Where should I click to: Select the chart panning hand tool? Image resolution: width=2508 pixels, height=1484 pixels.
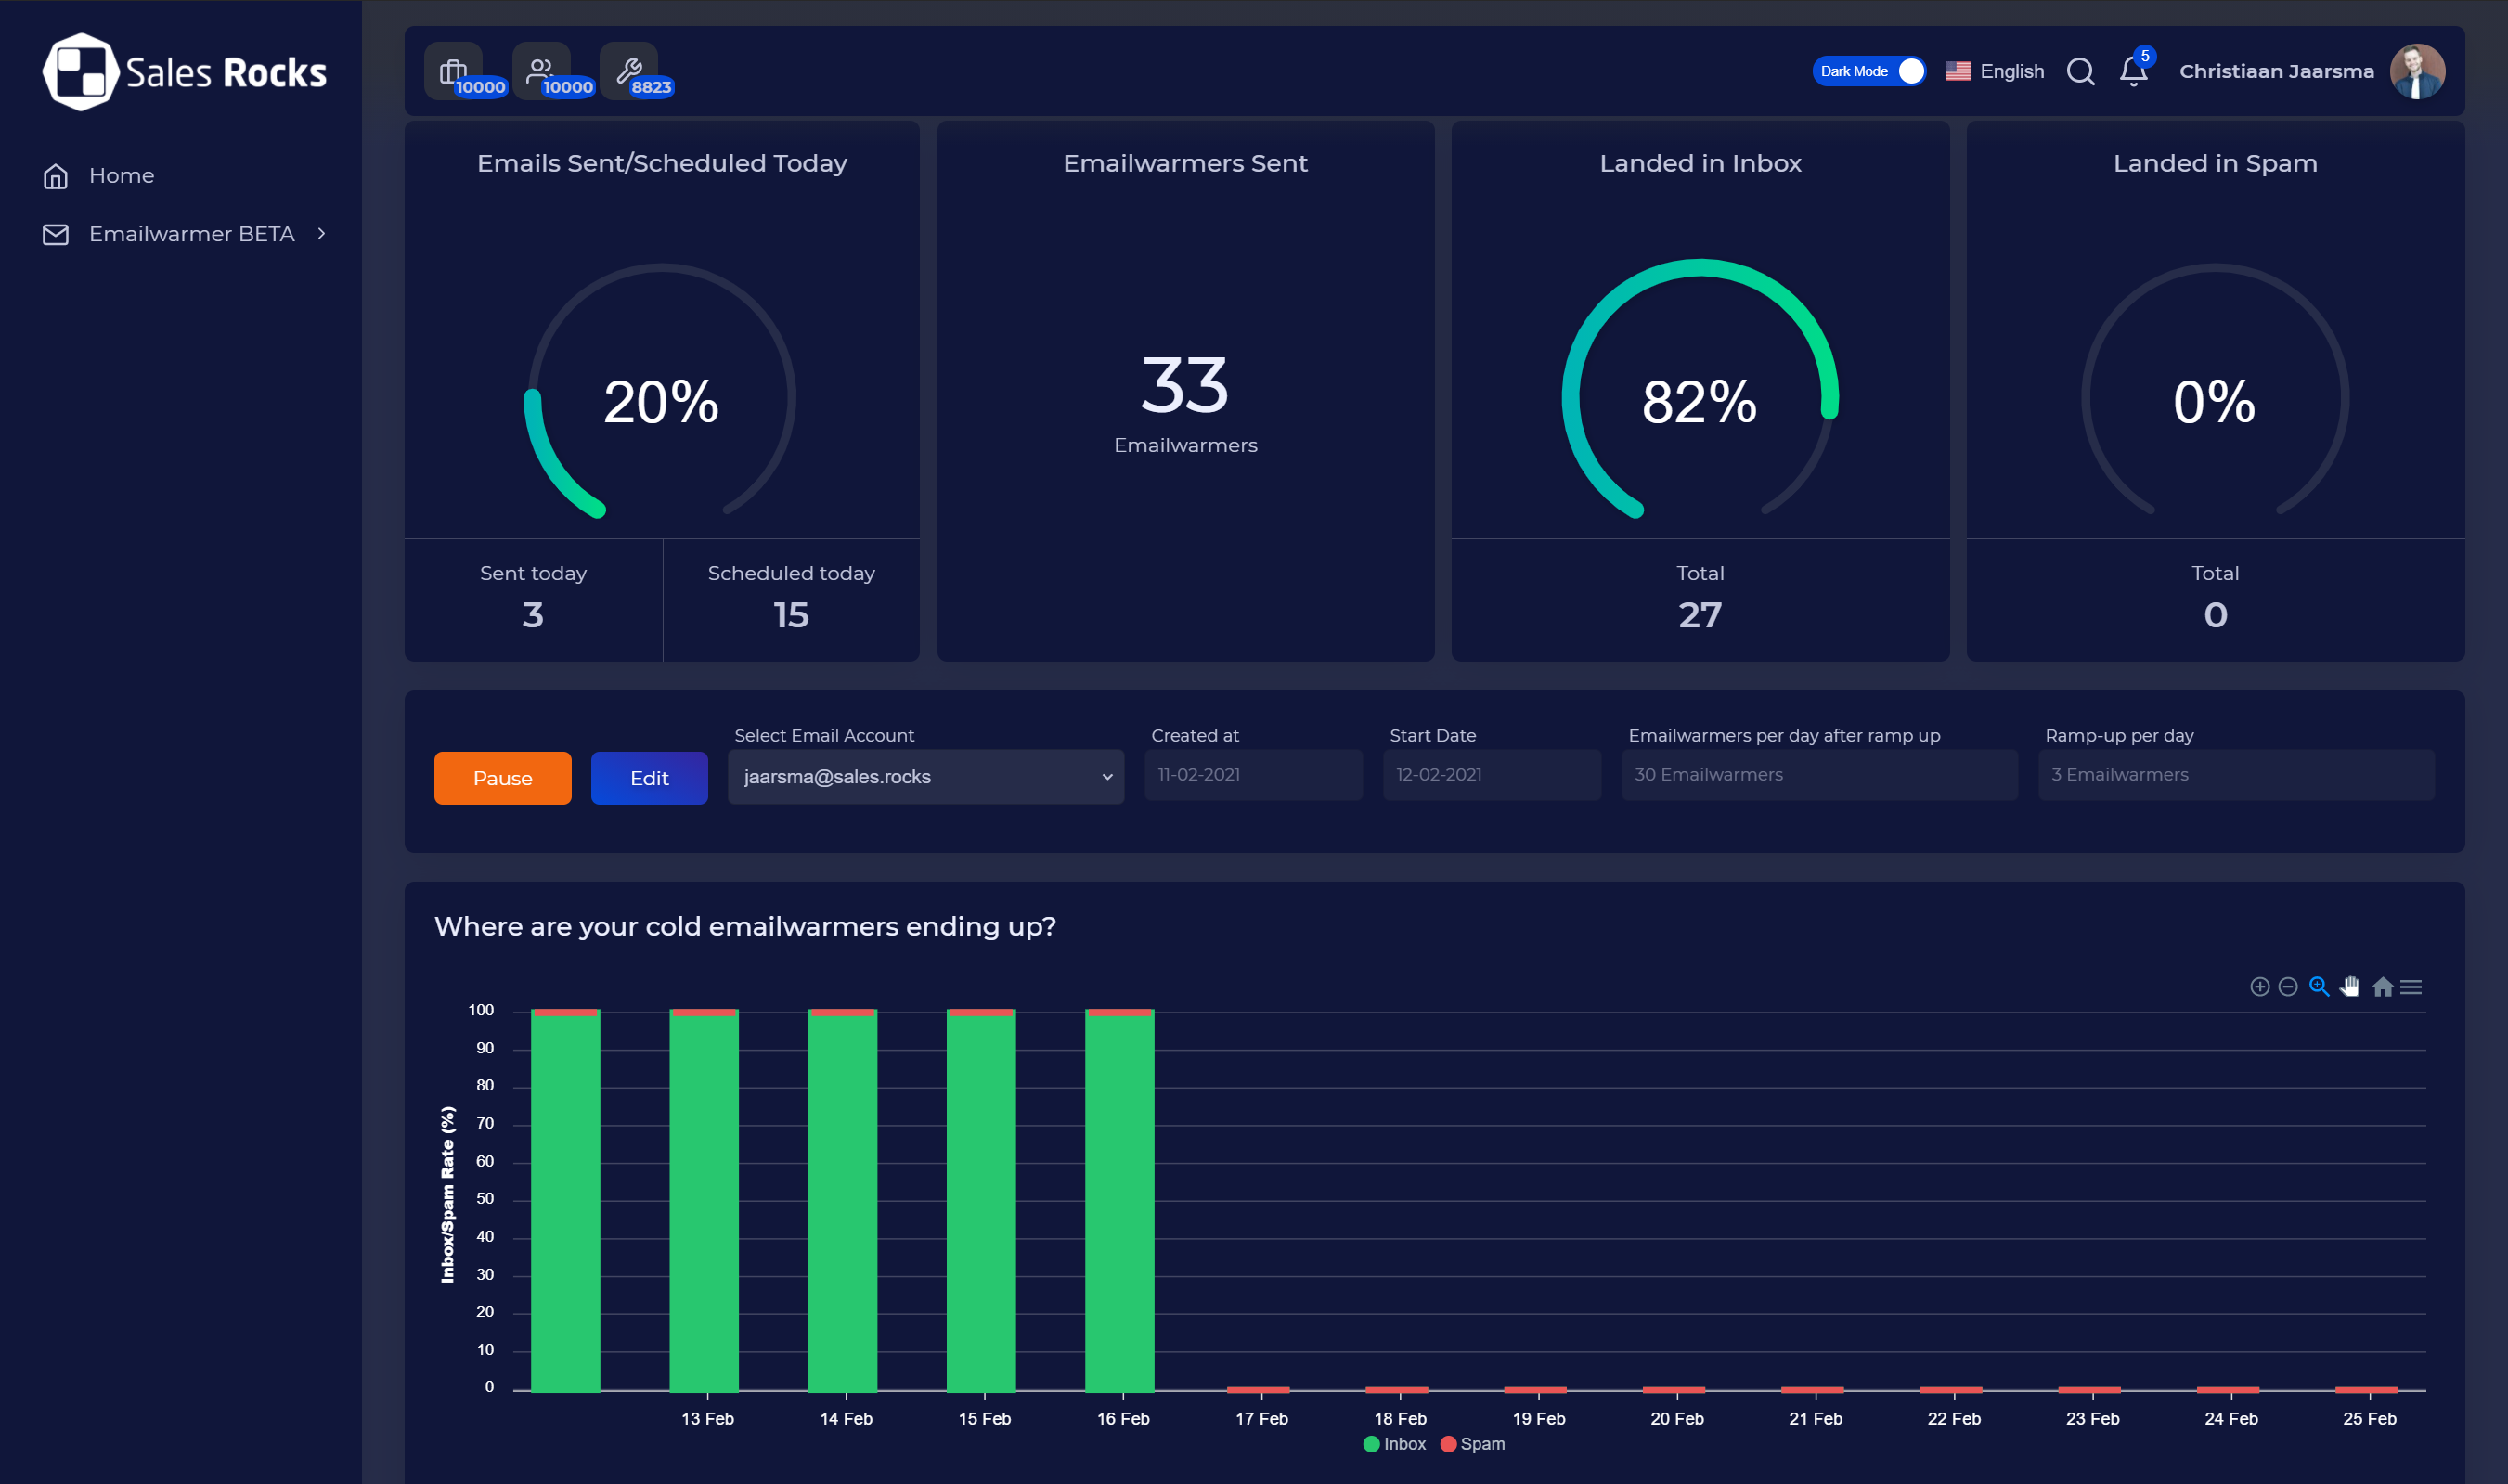2350,987
